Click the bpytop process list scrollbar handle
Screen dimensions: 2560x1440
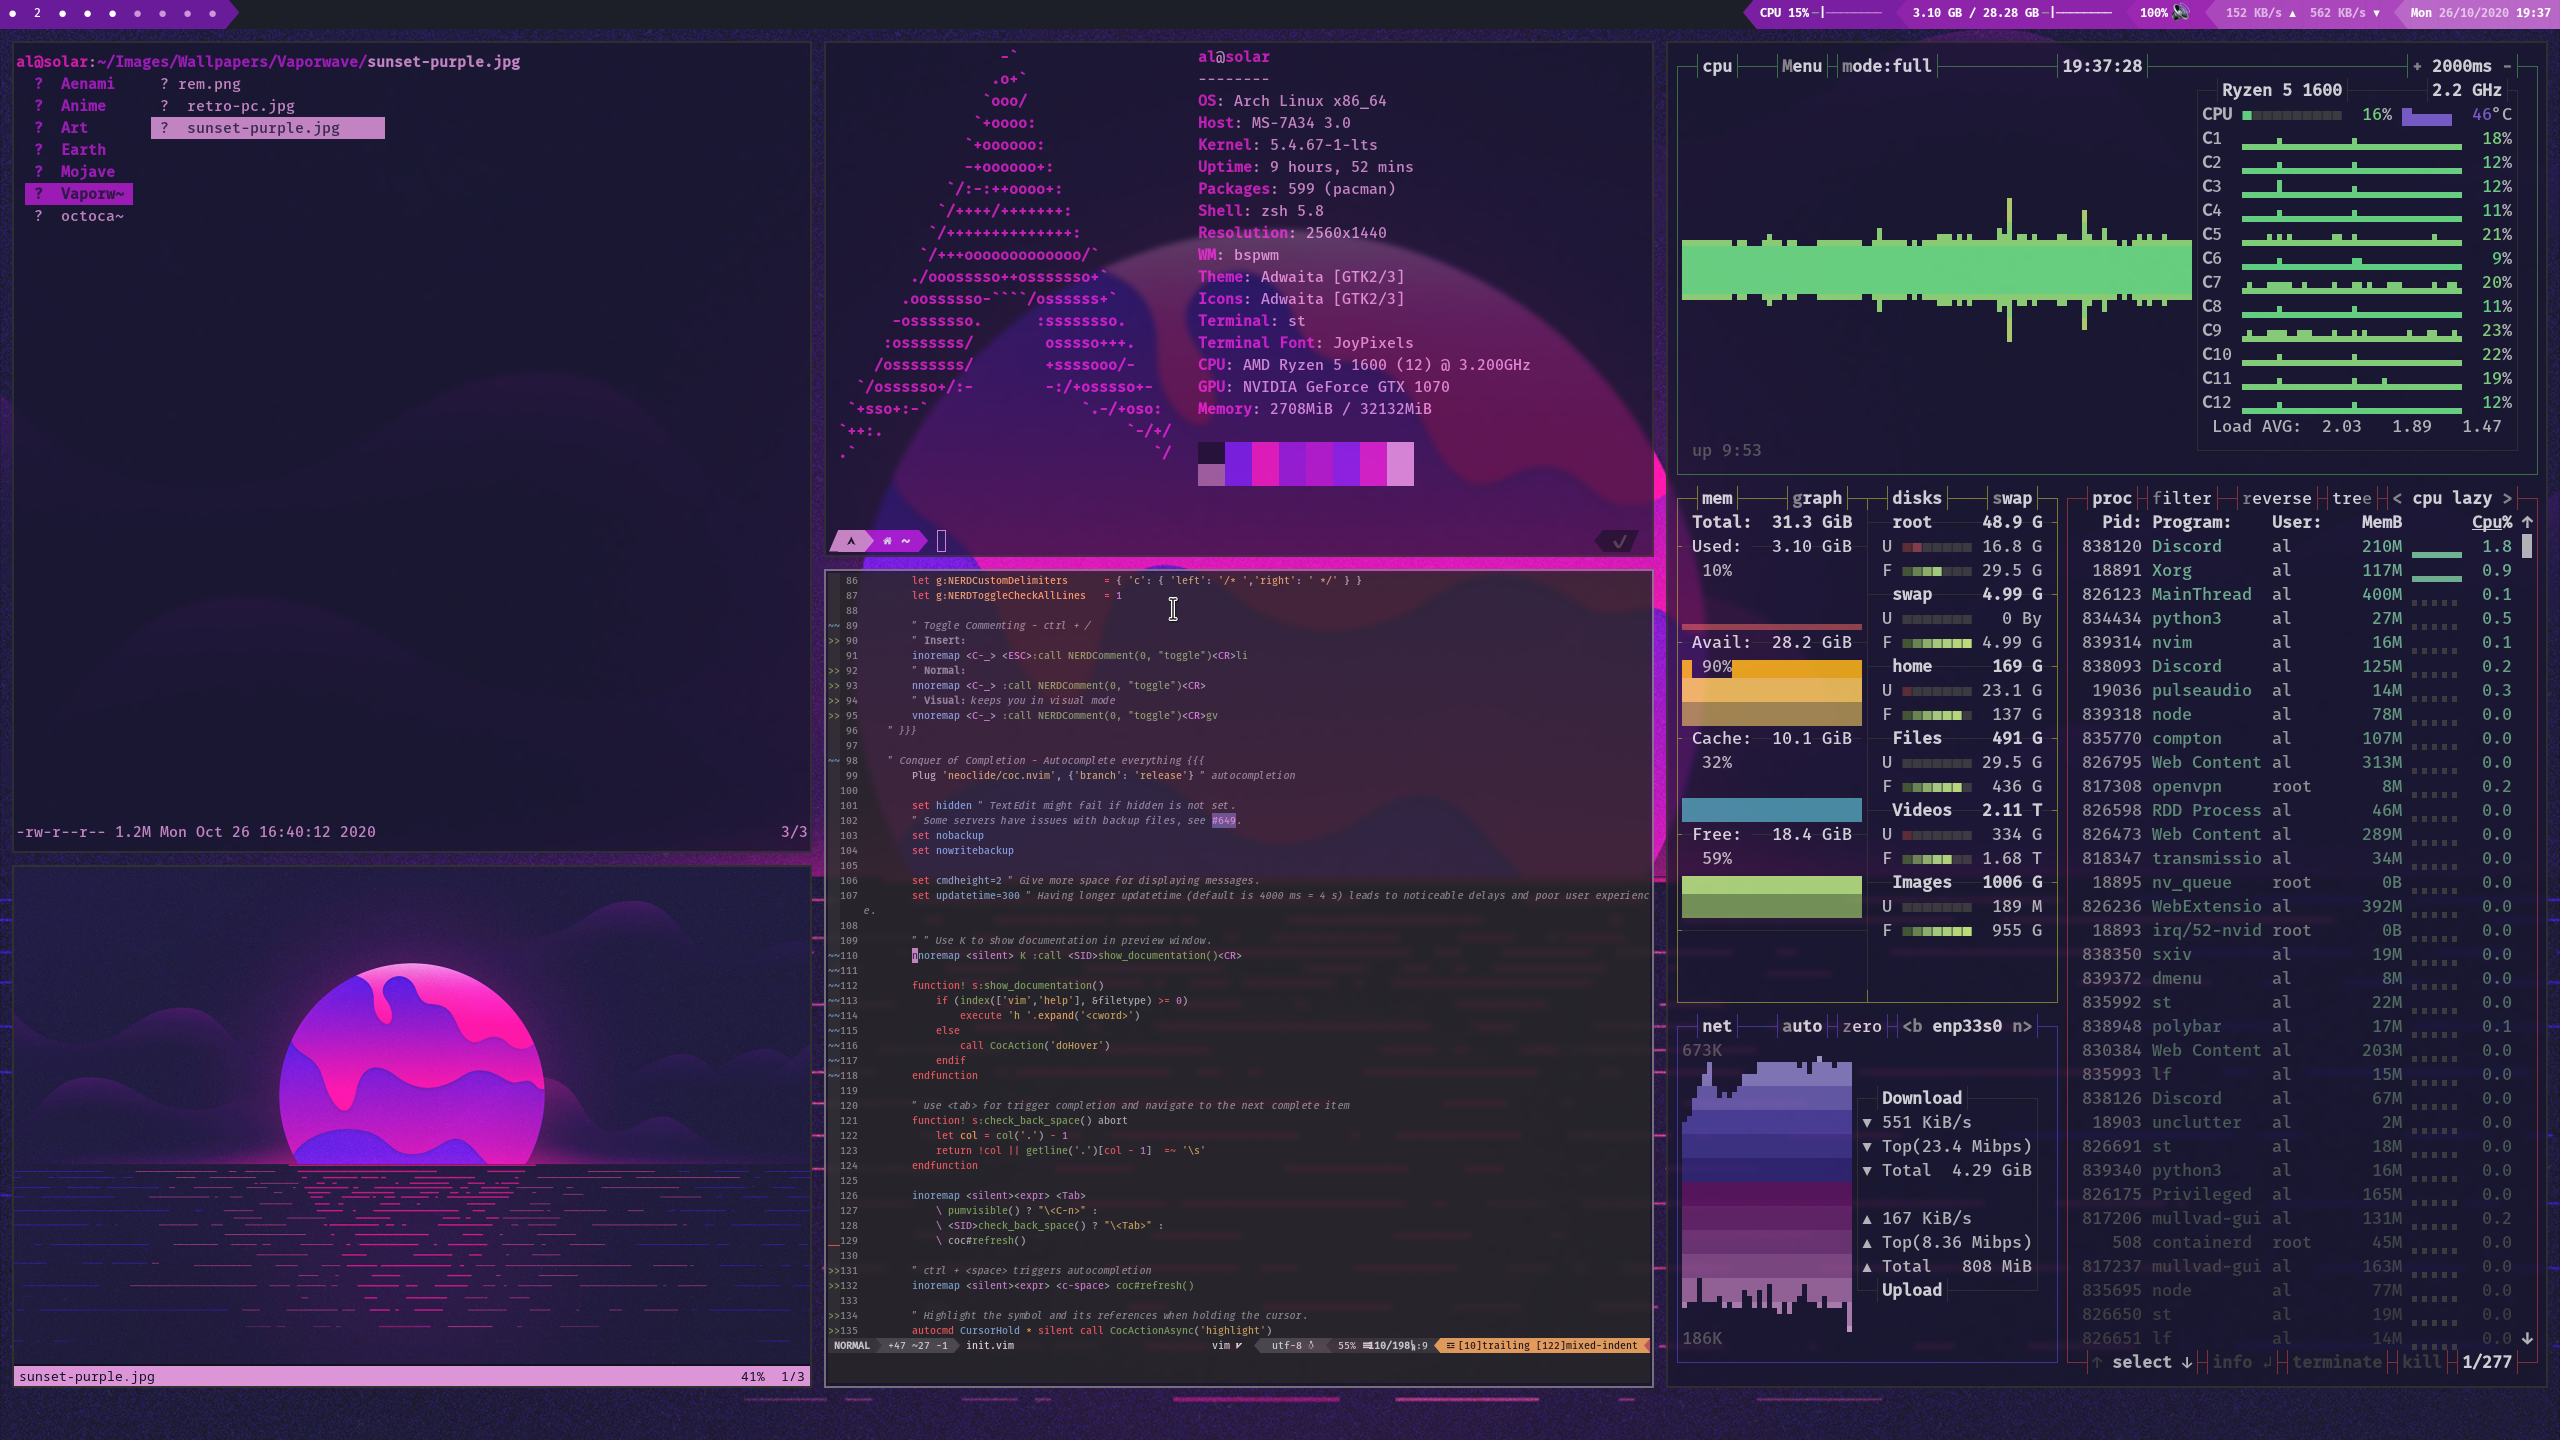[2527, 546]
